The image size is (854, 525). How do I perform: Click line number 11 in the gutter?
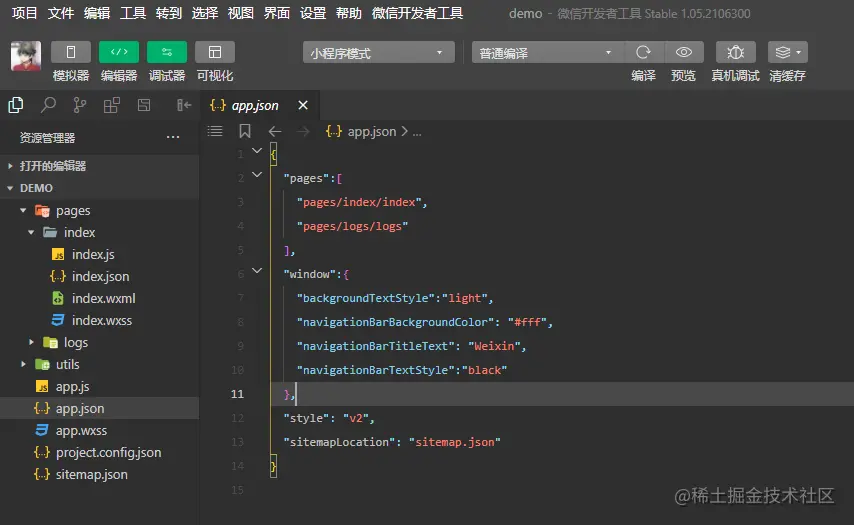tap(237, 394)
